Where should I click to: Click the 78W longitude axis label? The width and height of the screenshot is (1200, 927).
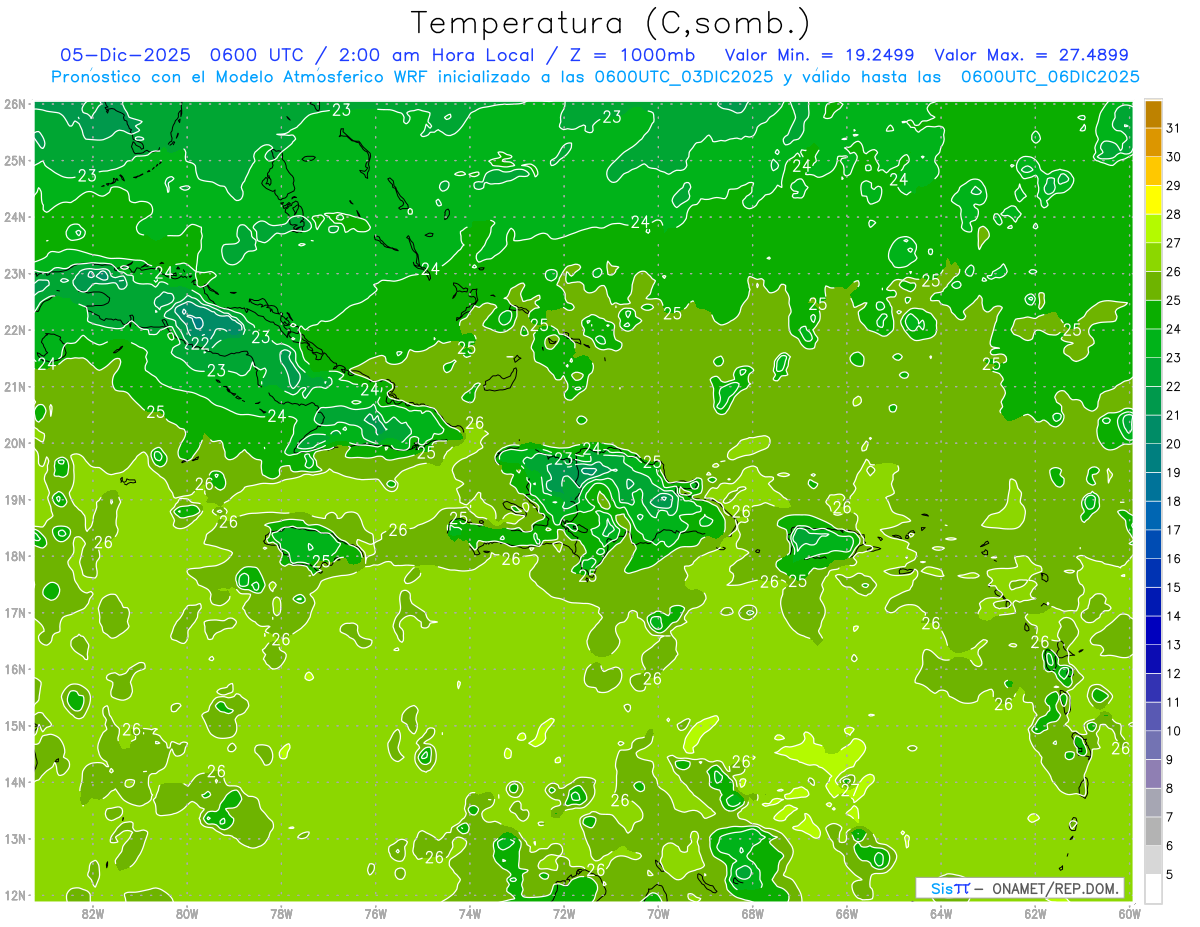coord(281,913)
